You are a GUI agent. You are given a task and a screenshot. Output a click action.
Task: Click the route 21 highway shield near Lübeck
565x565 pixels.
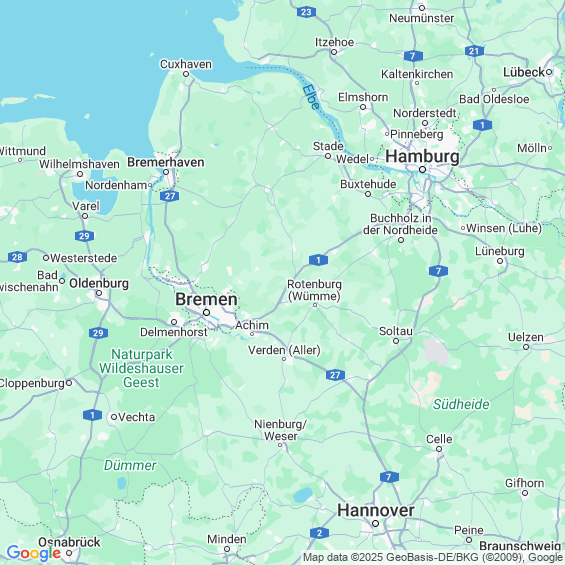click(x=474, y=51)
